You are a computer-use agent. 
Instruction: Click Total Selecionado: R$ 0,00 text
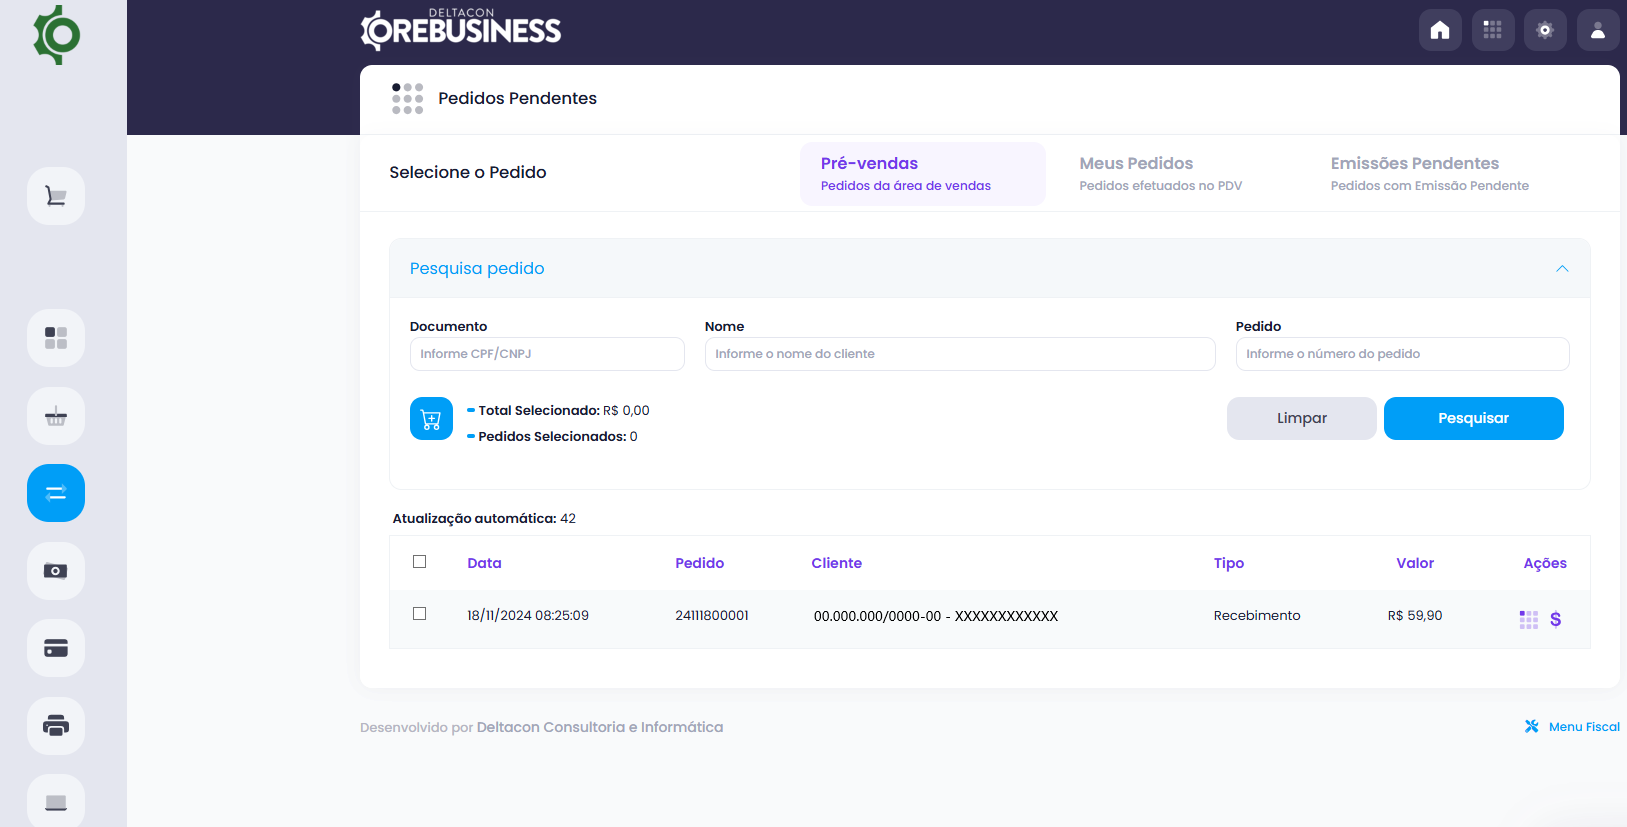pyautogui.click(x=564, y=410)
